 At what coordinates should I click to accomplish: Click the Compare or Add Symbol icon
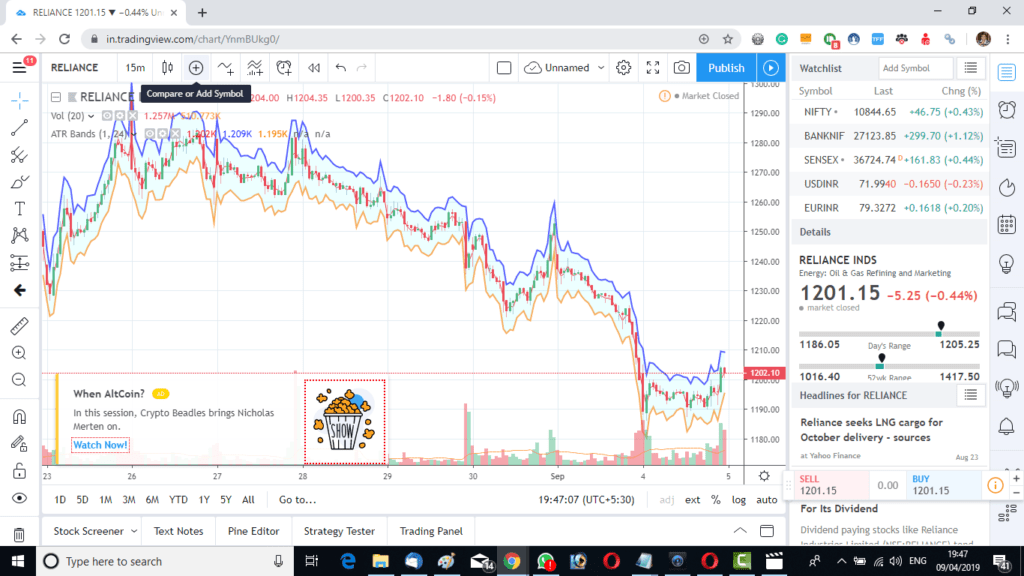(196, 68)
